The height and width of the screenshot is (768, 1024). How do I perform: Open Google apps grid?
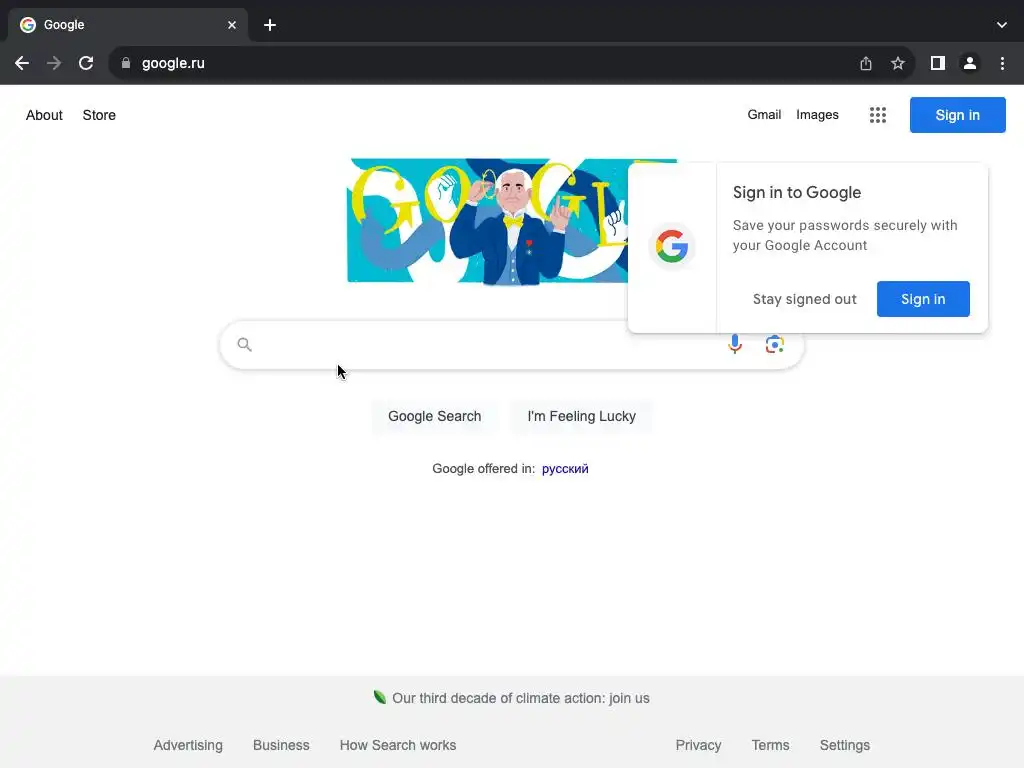(x=878, y=115)
